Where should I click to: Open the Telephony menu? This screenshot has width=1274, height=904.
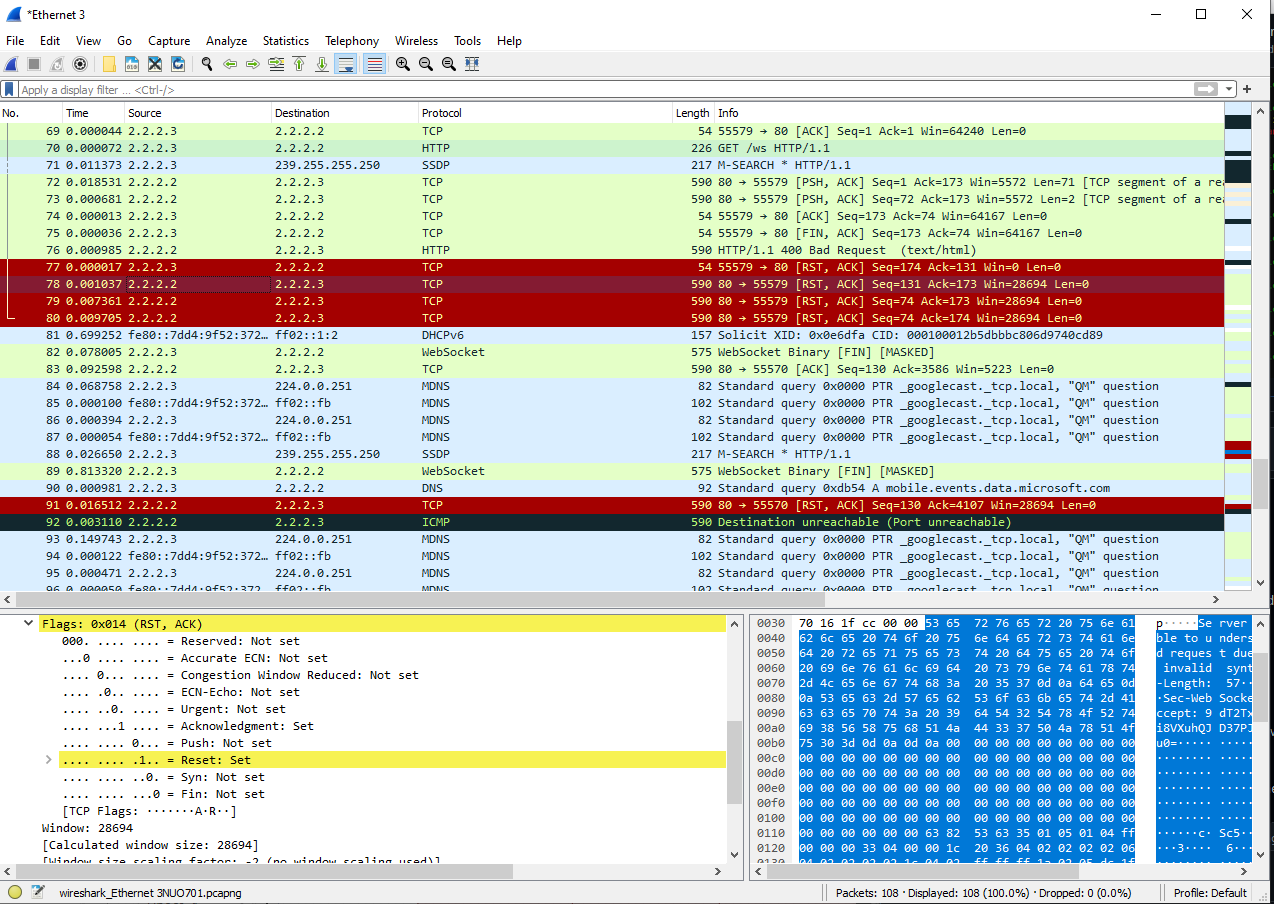tap(352, 41)
